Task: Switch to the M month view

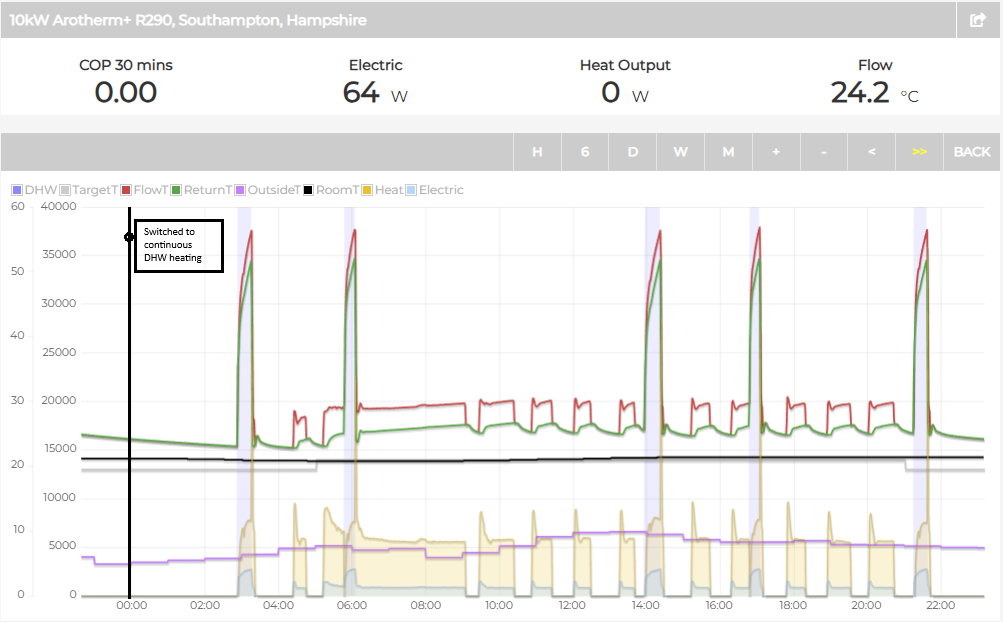Action: (728, 152)
